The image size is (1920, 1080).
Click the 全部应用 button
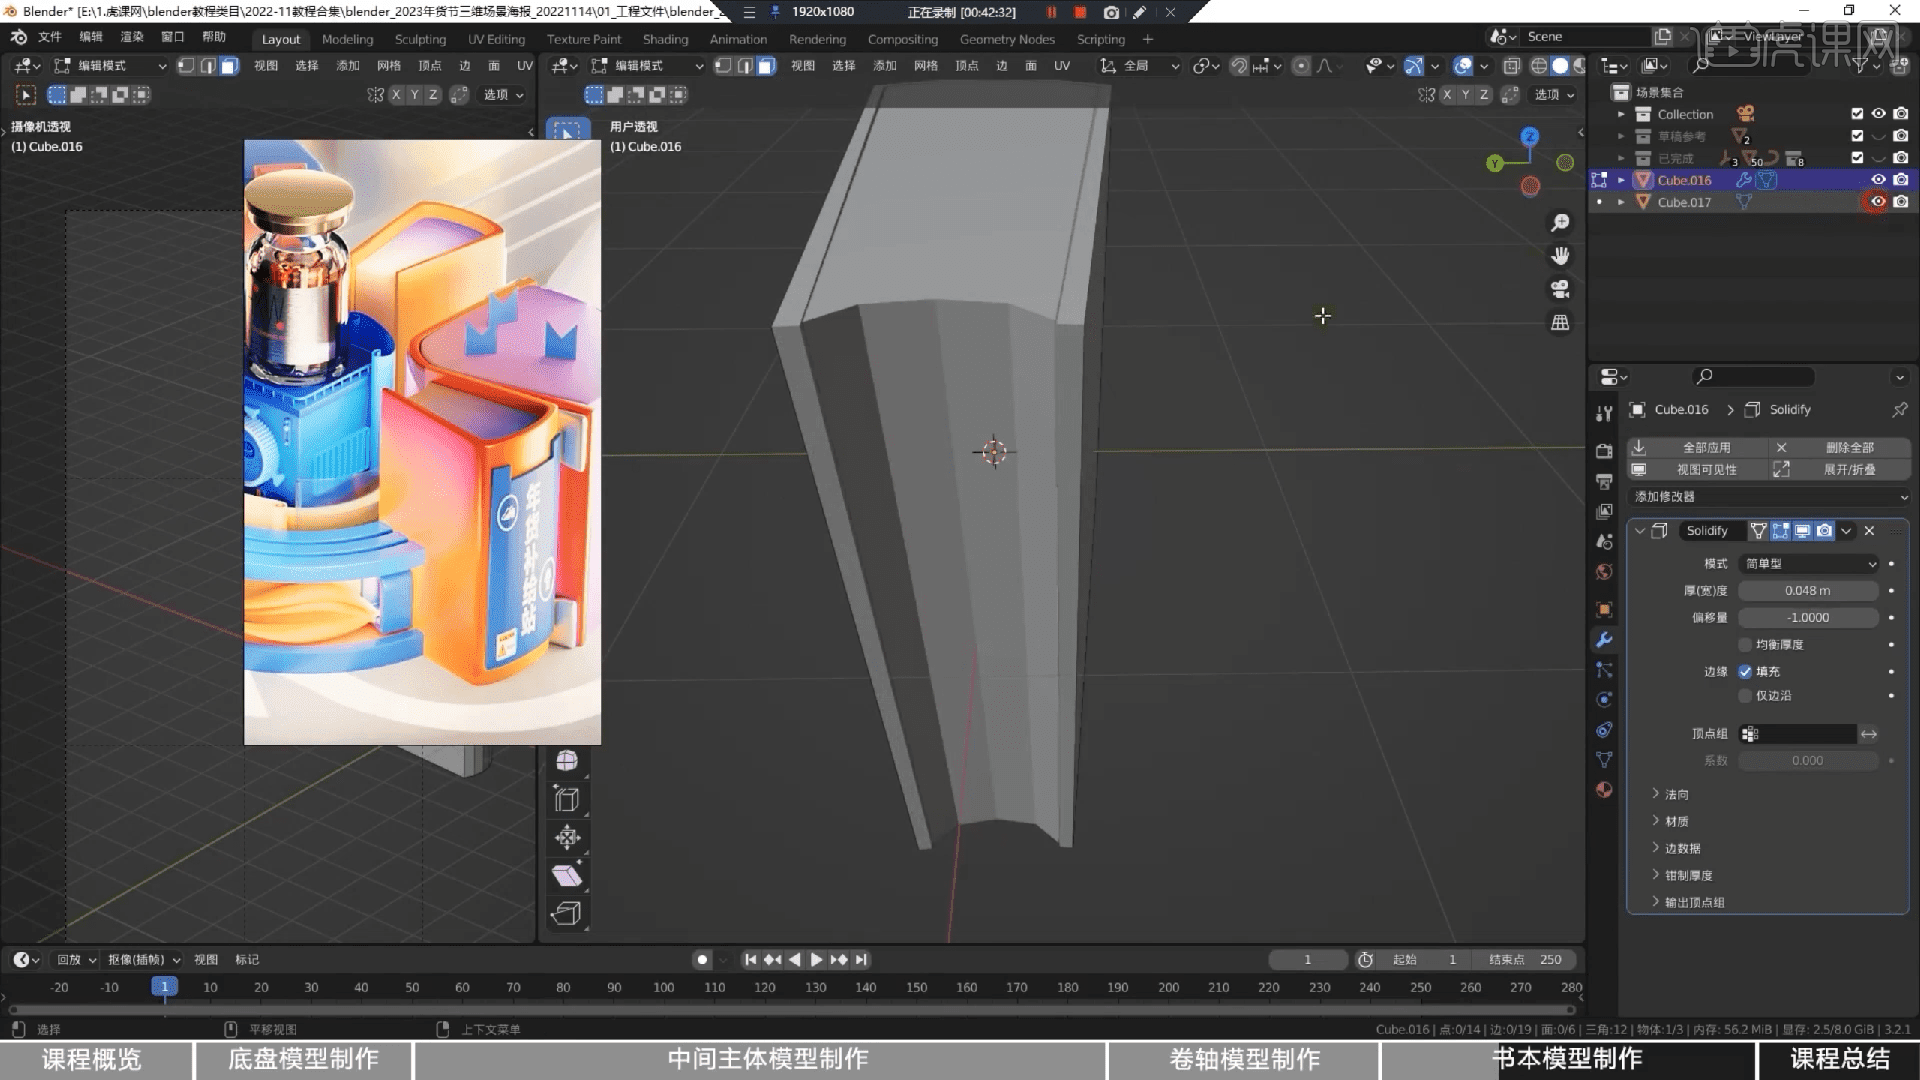point(1697,448)
